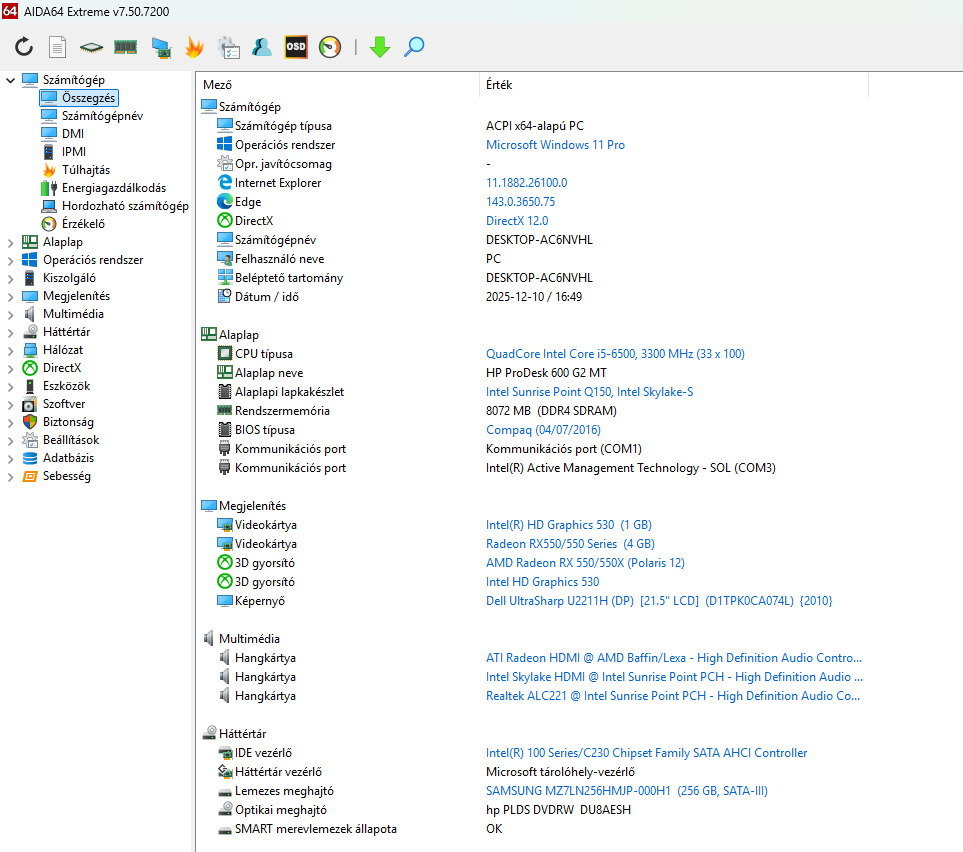
Task: Select Hordozható számítógép entry
Action: pos(125,206)
